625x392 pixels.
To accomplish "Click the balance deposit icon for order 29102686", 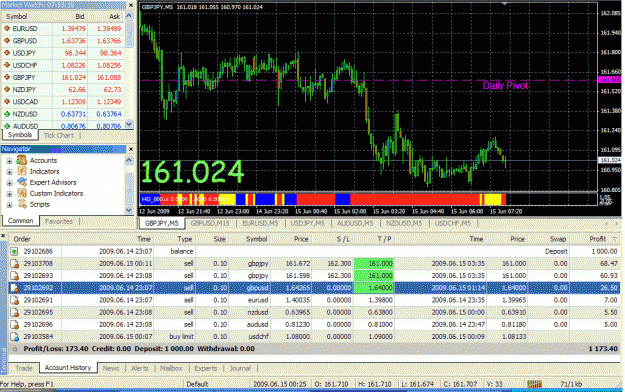I will (x=14, y=252).
